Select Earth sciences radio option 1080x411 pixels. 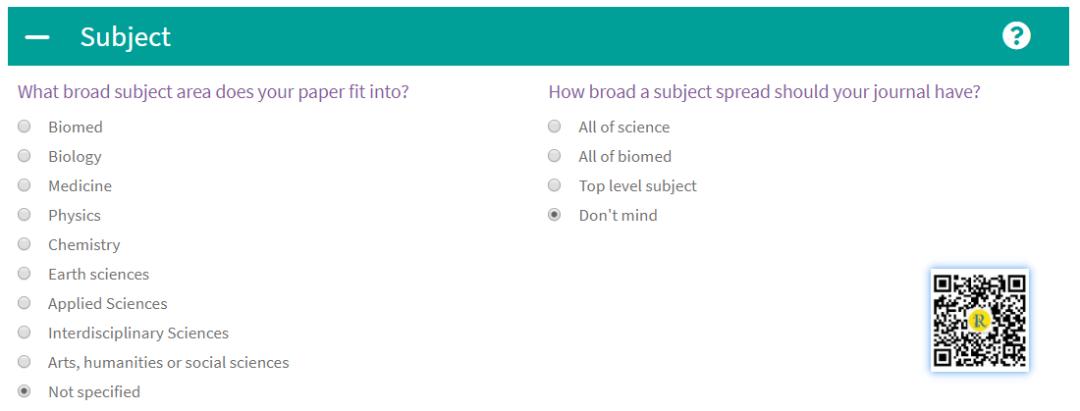(x=24, y=274)
